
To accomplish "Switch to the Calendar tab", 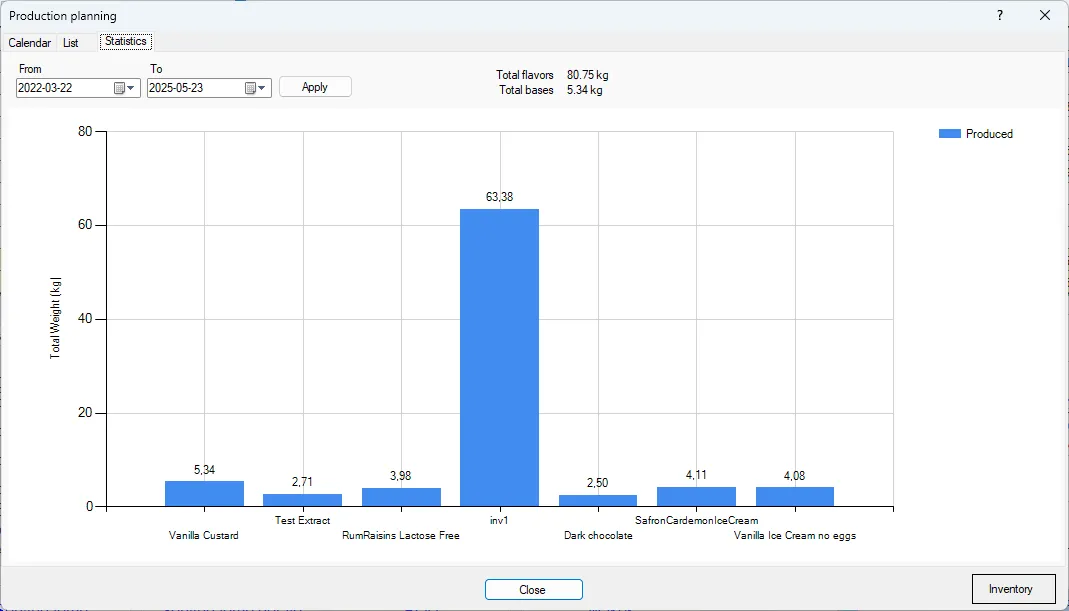I will 29,42.
